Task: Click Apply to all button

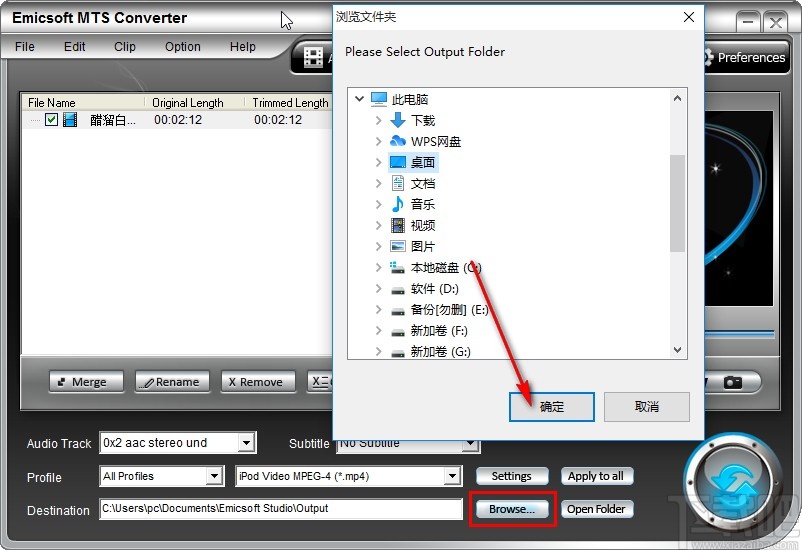Action: tap(596, 476)
